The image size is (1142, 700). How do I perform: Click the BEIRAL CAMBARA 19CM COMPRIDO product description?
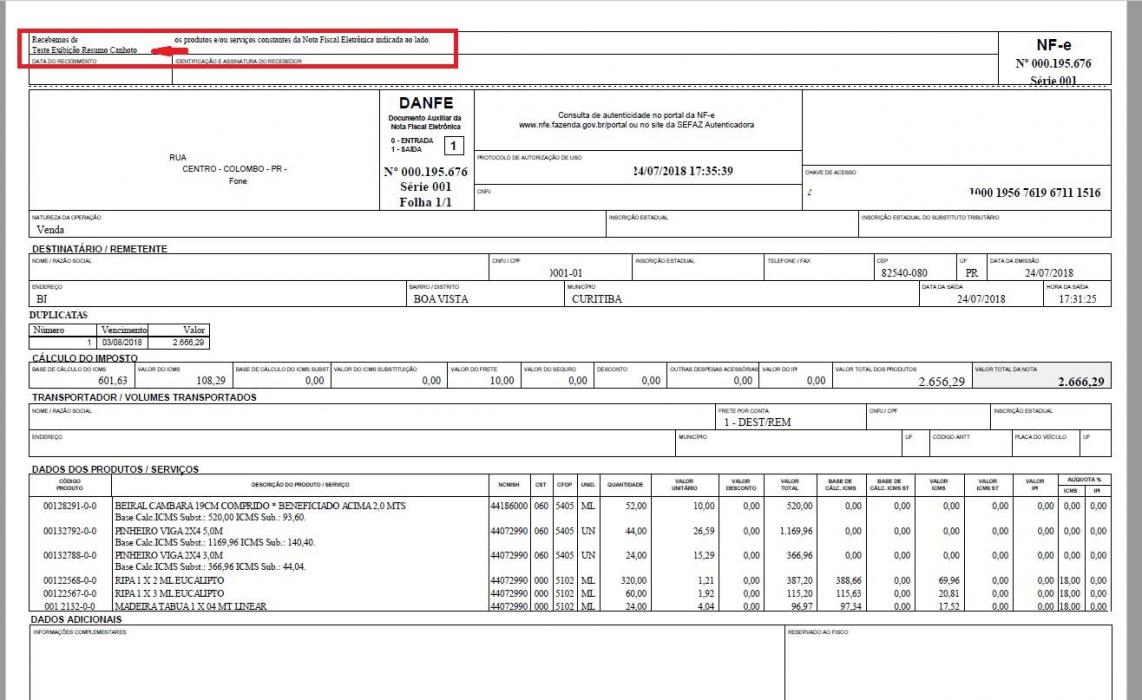[260, 506]
